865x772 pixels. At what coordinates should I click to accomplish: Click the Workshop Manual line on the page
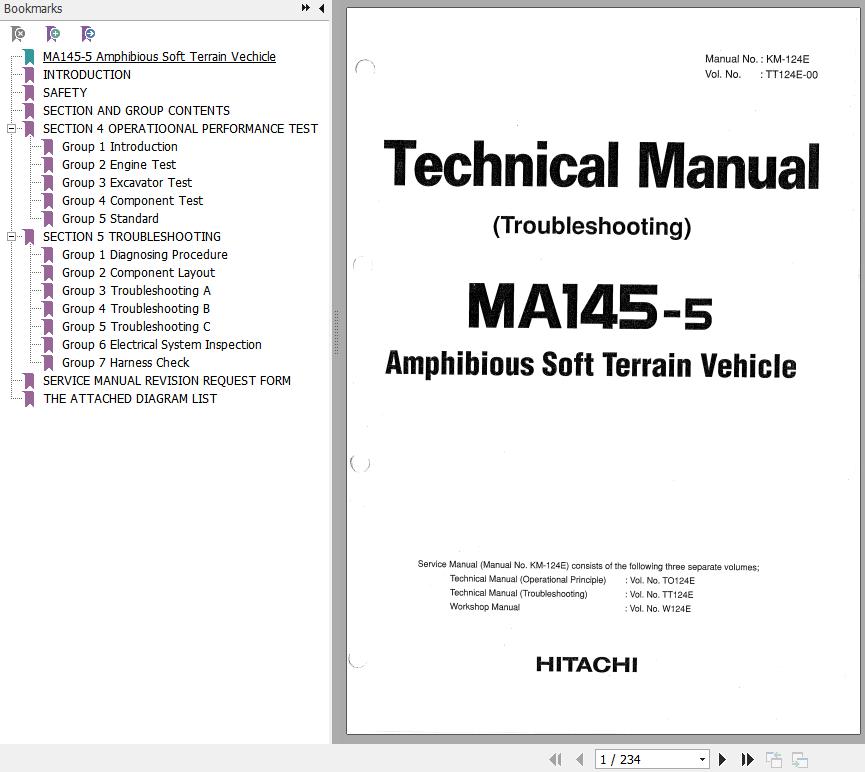[570, 608]
